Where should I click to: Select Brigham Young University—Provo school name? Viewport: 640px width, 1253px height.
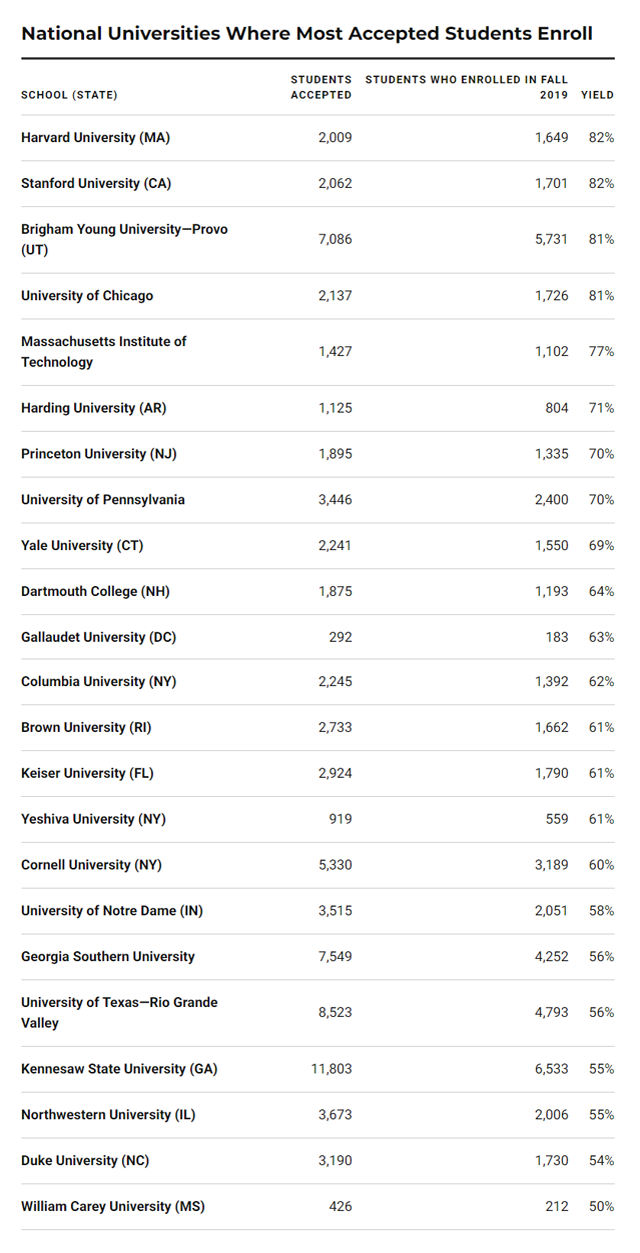tap(124, 239)
